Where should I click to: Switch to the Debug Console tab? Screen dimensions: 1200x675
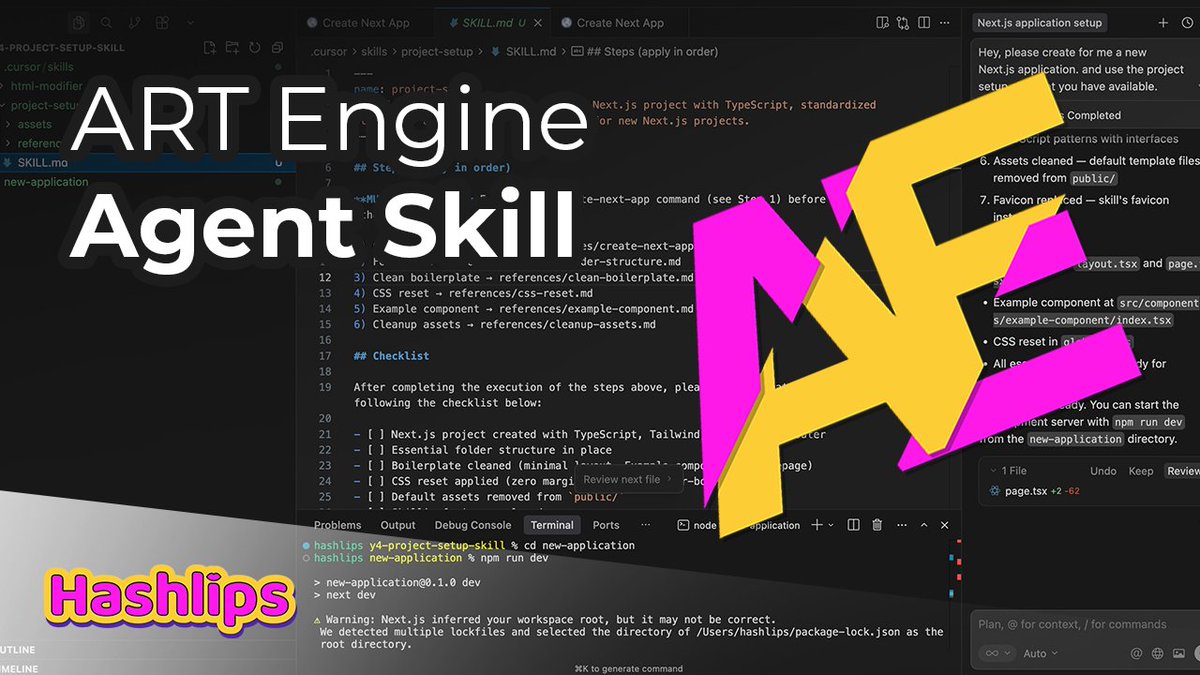(472, 525)
